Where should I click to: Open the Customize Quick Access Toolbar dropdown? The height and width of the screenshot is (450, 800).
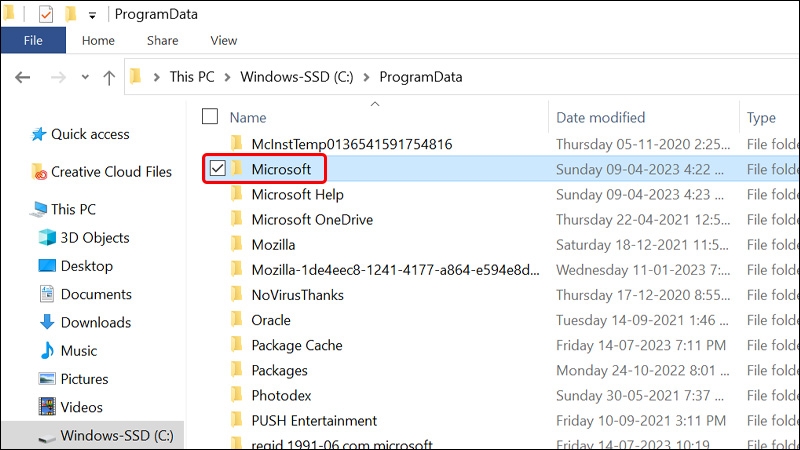coord(92,16)
